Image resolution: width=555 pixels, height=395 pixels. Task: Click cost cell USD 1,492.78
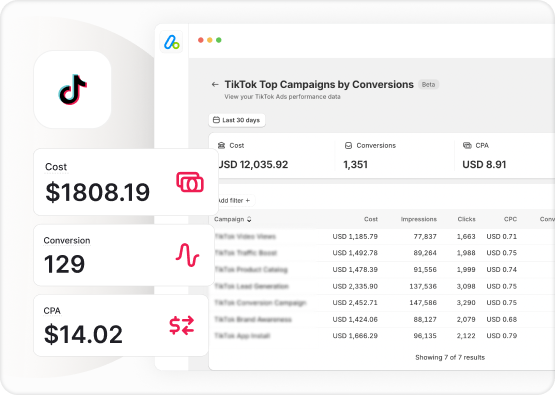[x=355, y=253]
